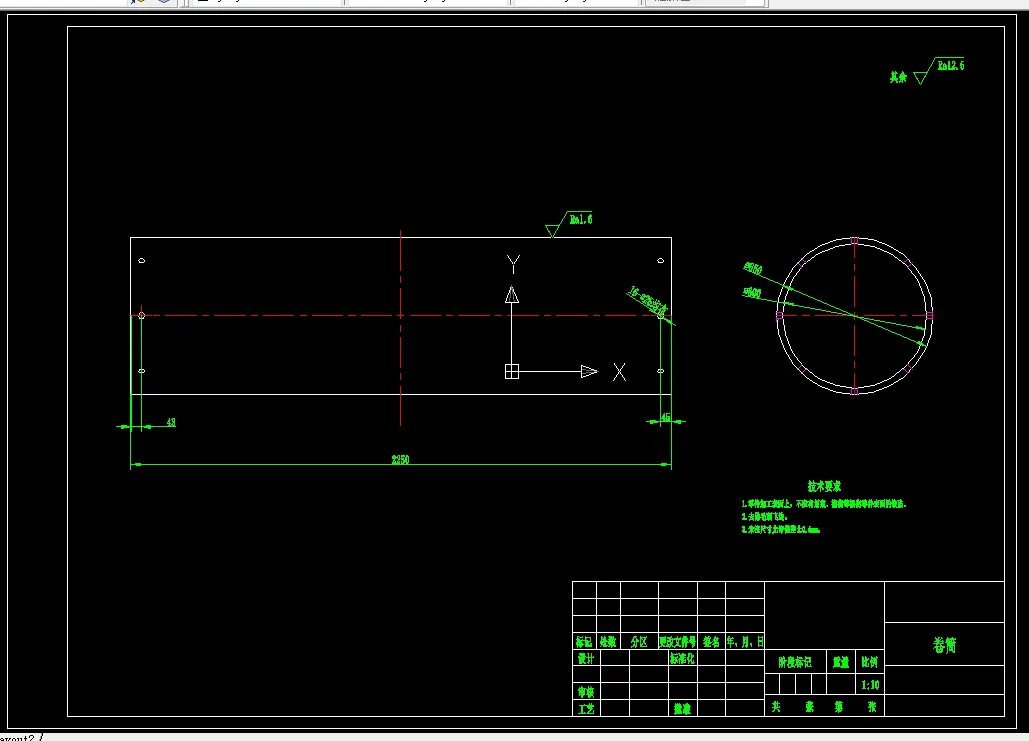Select the upper-left small hole in drum view
Viewport: 1029px width, 741px height.
142,261
